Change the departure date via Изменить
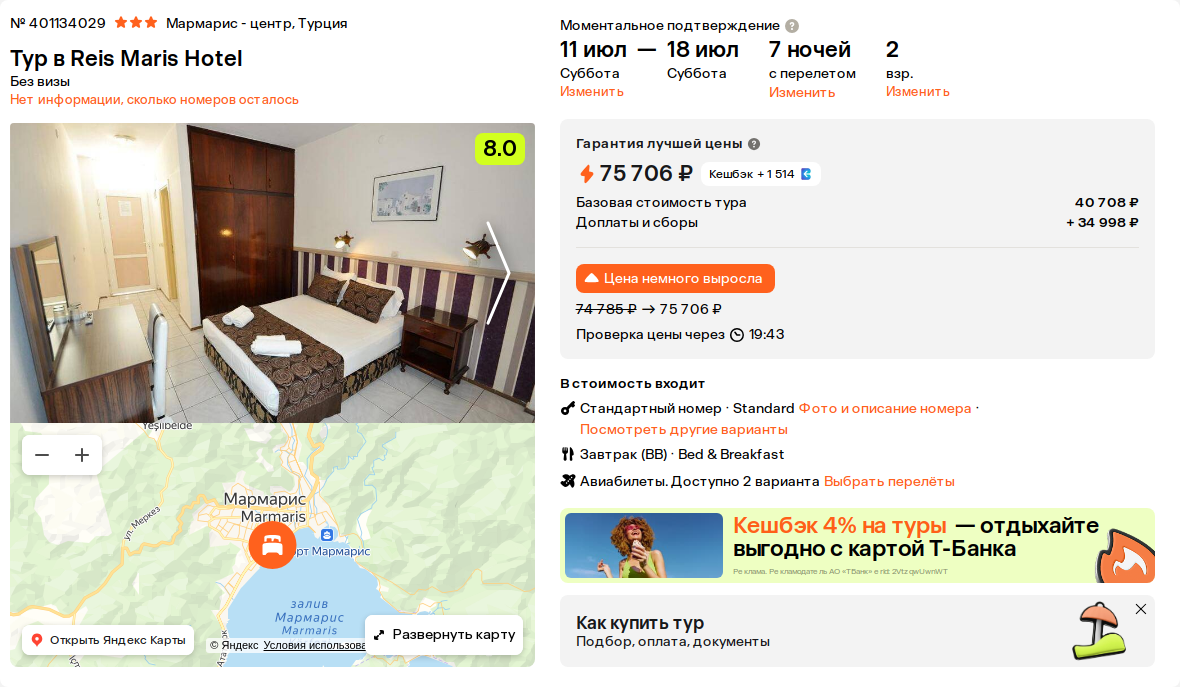The width and height of the screenshot is (1180, 687). pos(592,92)
